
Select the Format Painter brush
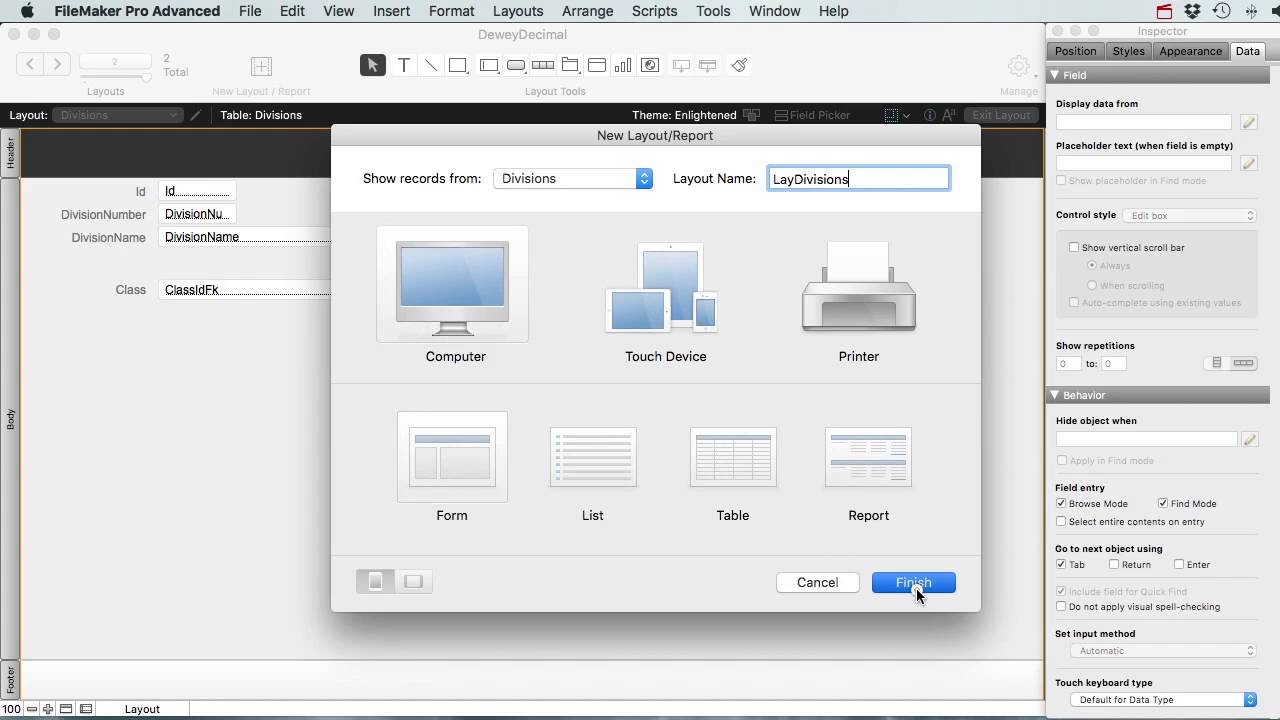739,65
